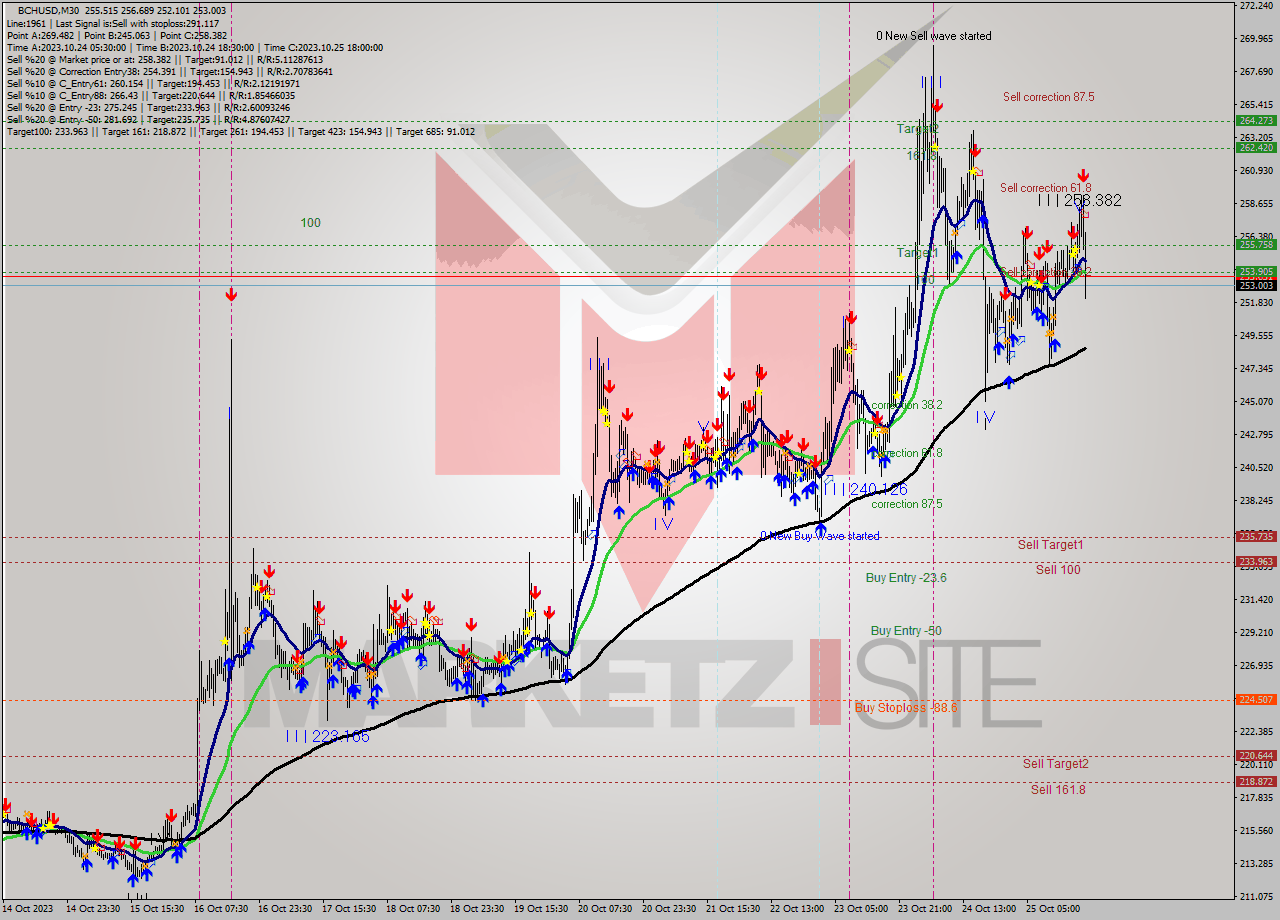
Task: Click the '0 New Sell wave started' label
Action: 934,36
